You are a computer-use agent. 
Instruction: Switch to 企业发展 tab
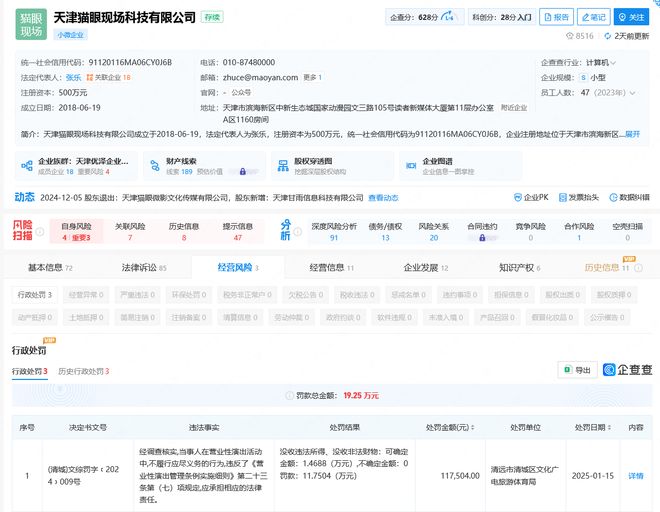pyautogui.click(x=426, y=268)
